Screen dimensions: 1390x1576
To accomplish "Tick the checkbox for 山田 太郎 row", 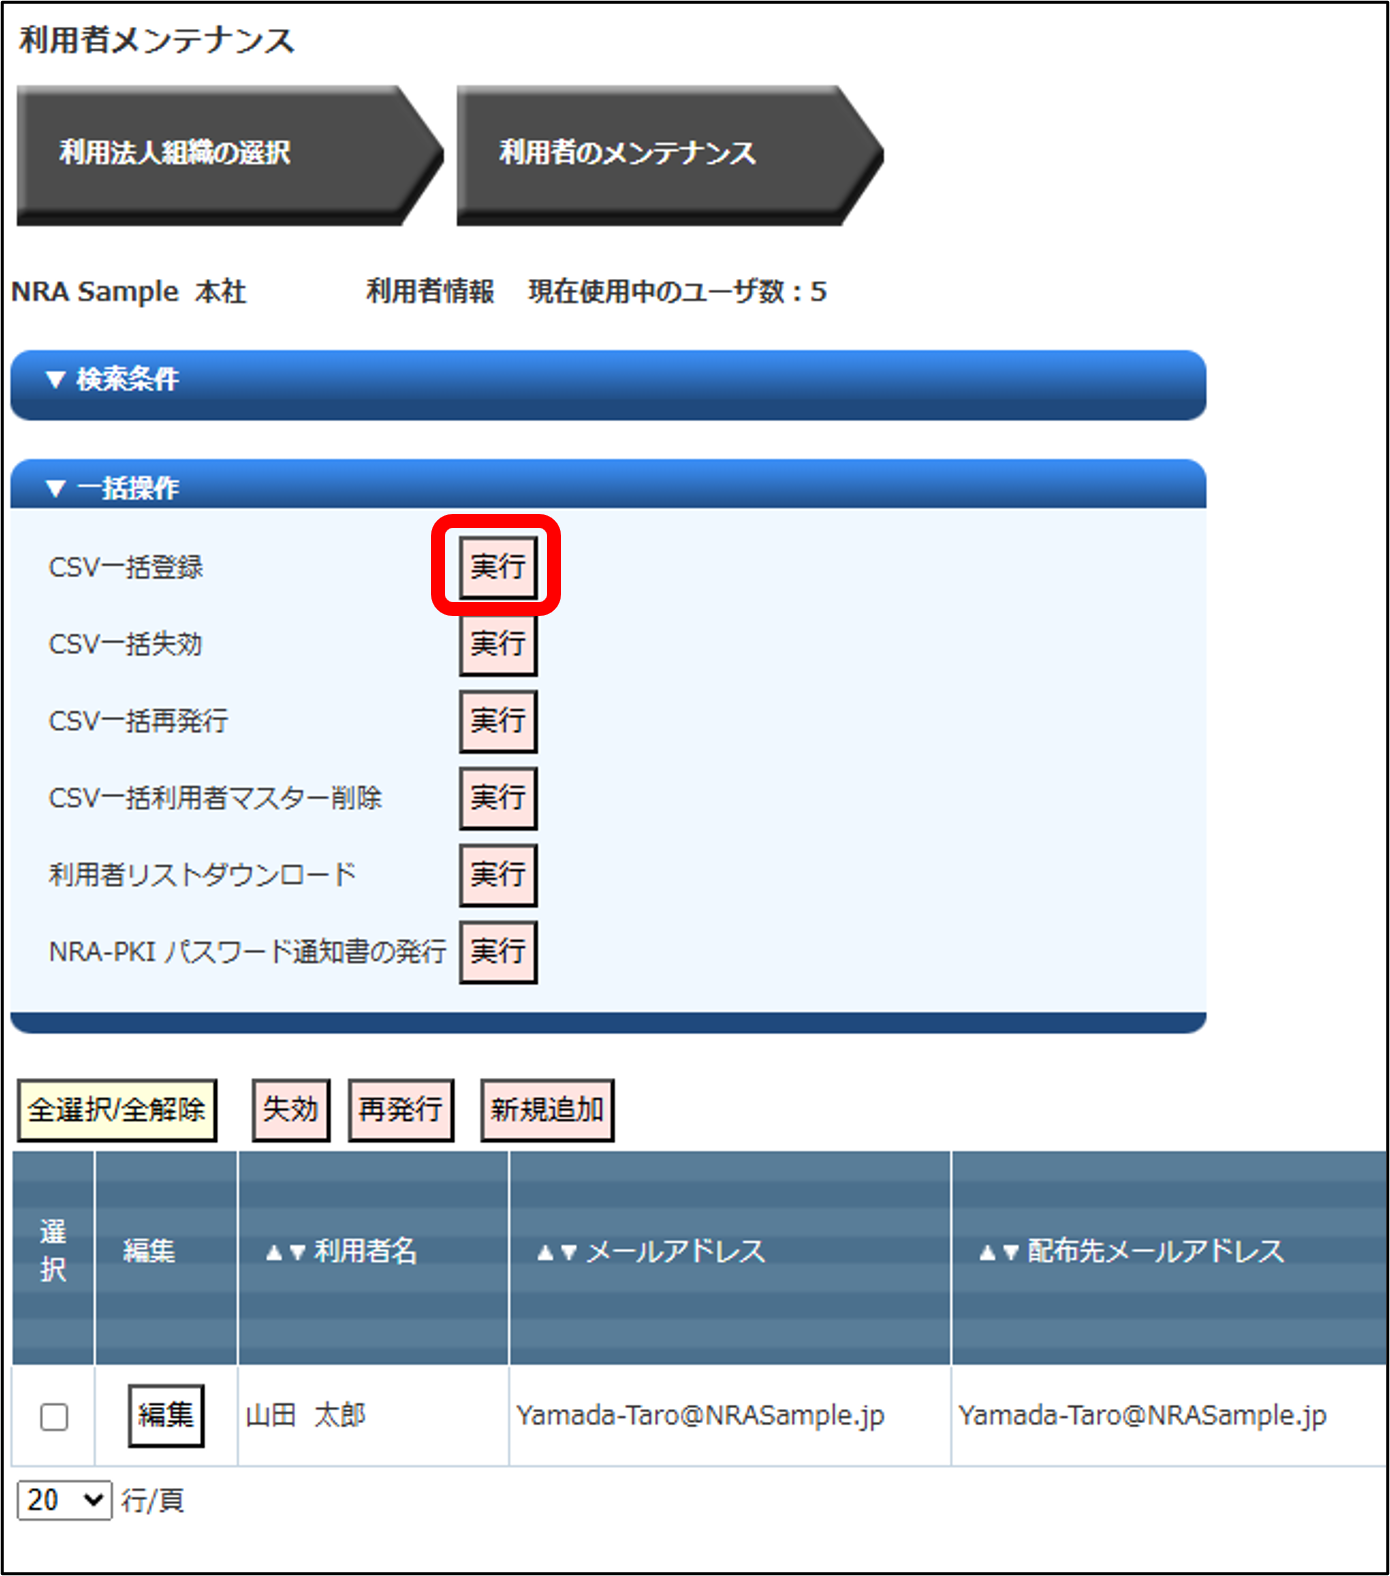I will (x=54, y=1417).
